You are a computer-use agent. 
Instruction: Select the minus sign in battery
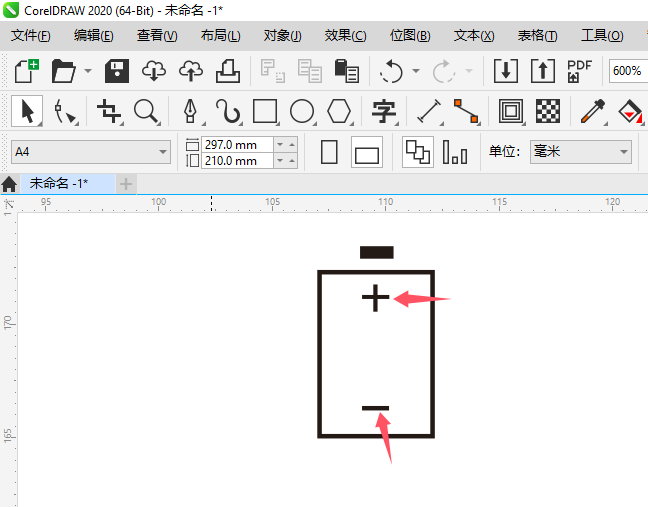[x=375, y=408]
